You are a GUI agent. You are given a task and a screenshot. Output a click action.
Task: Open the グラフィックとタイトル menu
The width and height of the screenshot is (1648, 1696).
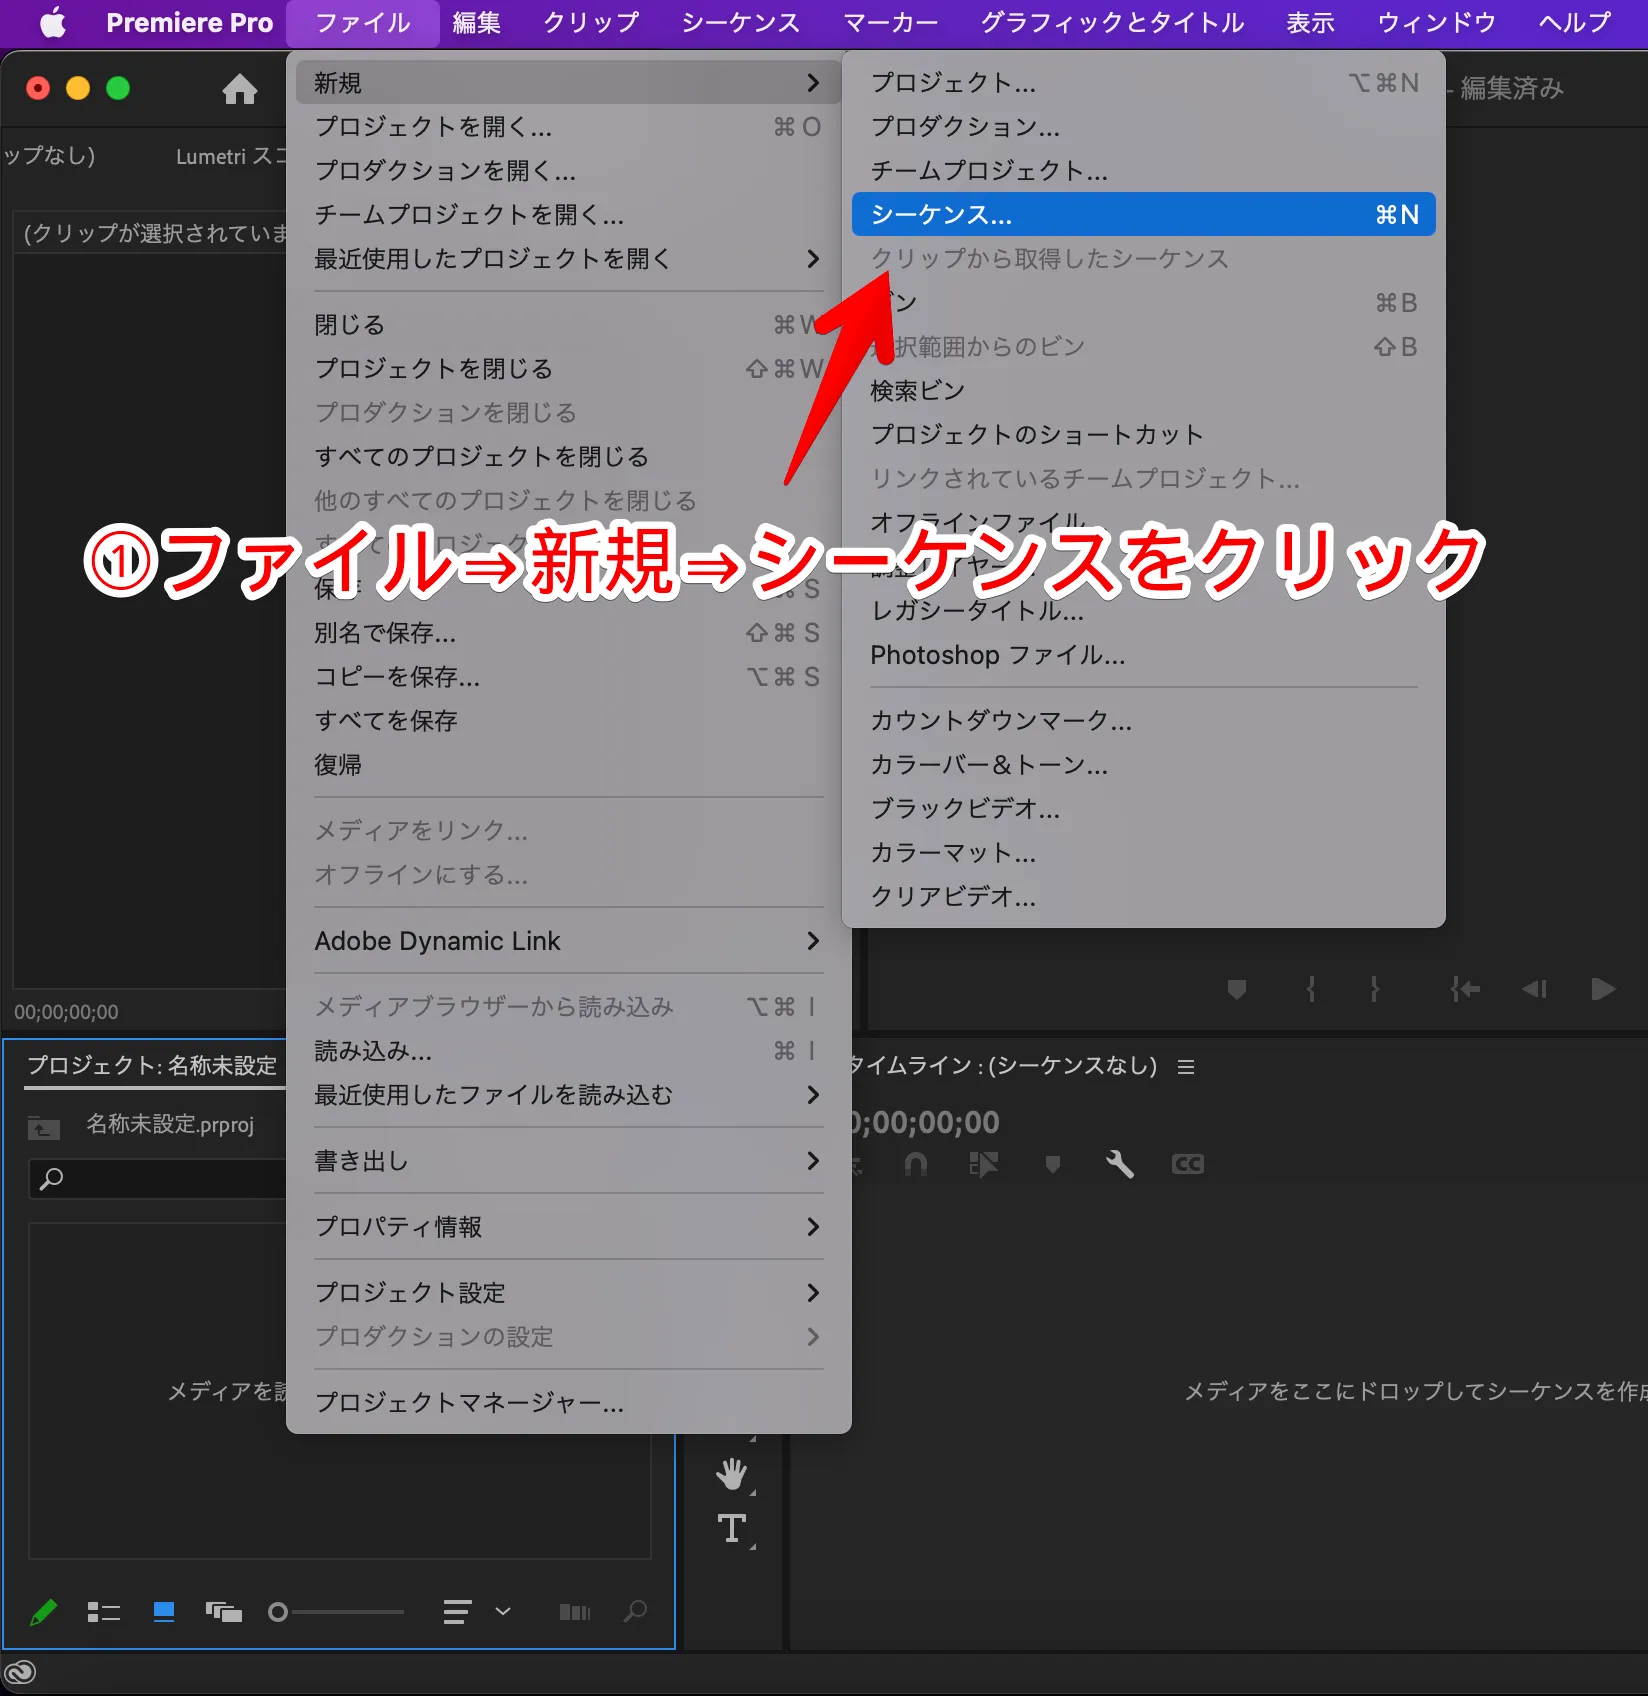tap(1112, 23)
